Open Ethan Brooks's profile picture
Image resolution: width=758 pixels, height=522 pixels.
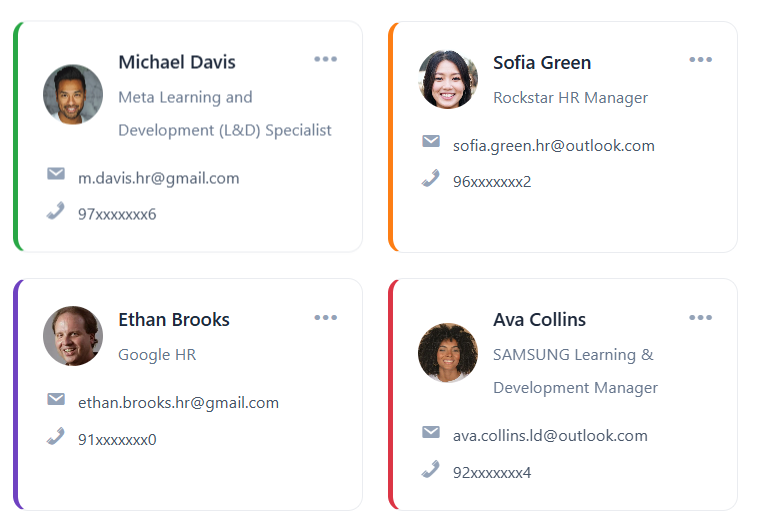coord(73,336)
